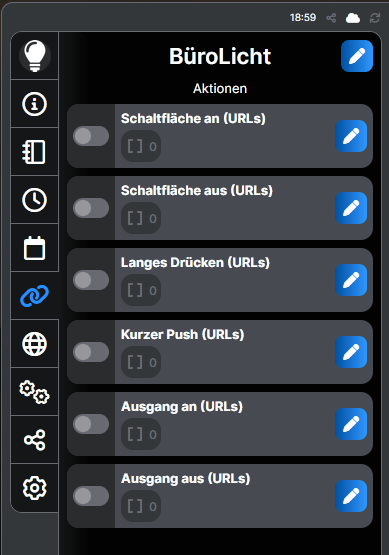This screenshot has height=555, width=389.
Task: Open the calendar schedule icon
Action: tap(35, 248)
